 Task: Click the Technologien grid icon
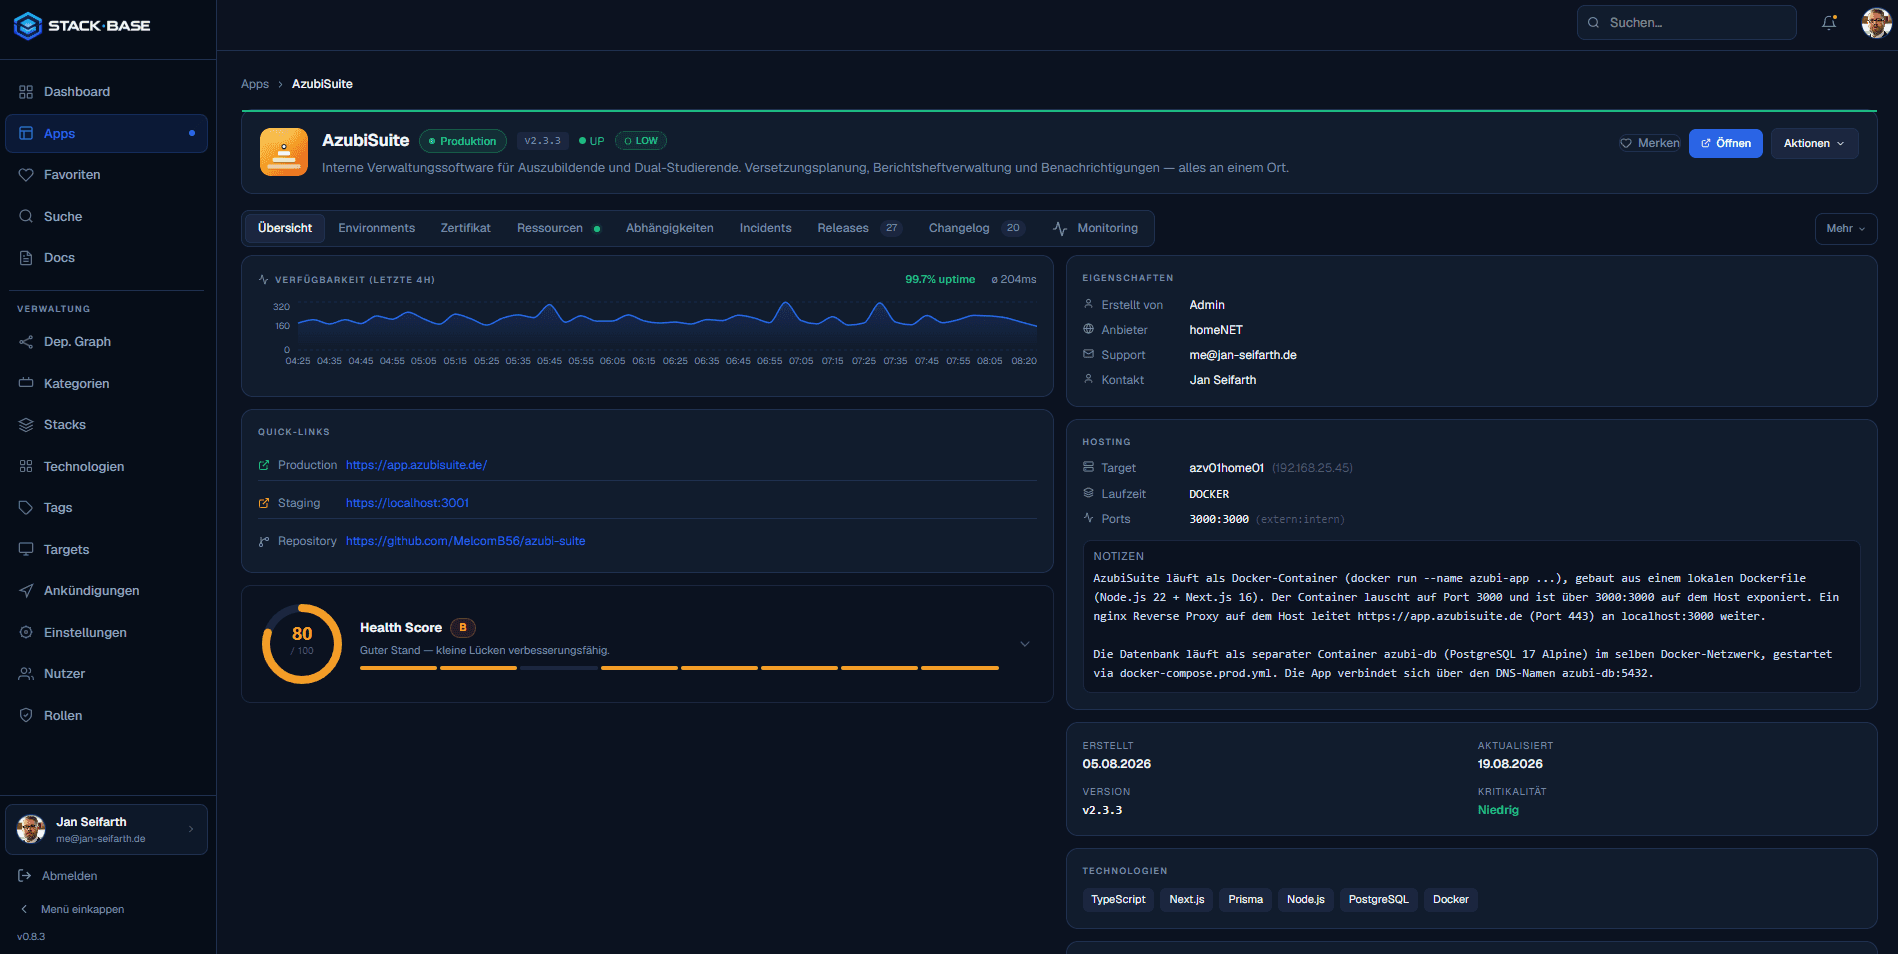(26, 467)
